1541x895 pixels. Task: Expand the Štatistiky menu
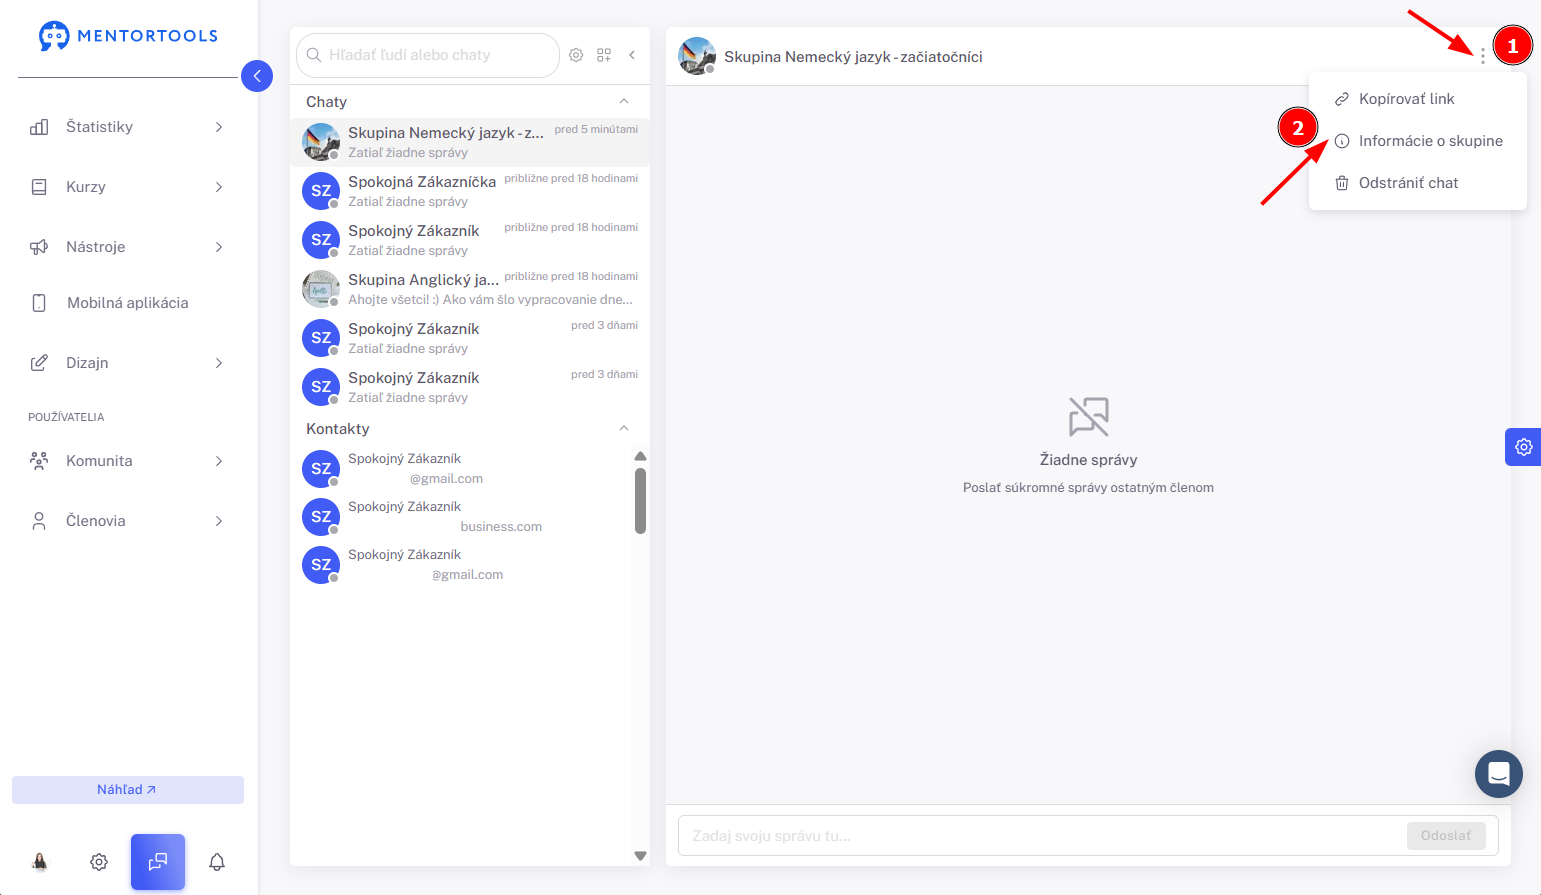[128, 127]
